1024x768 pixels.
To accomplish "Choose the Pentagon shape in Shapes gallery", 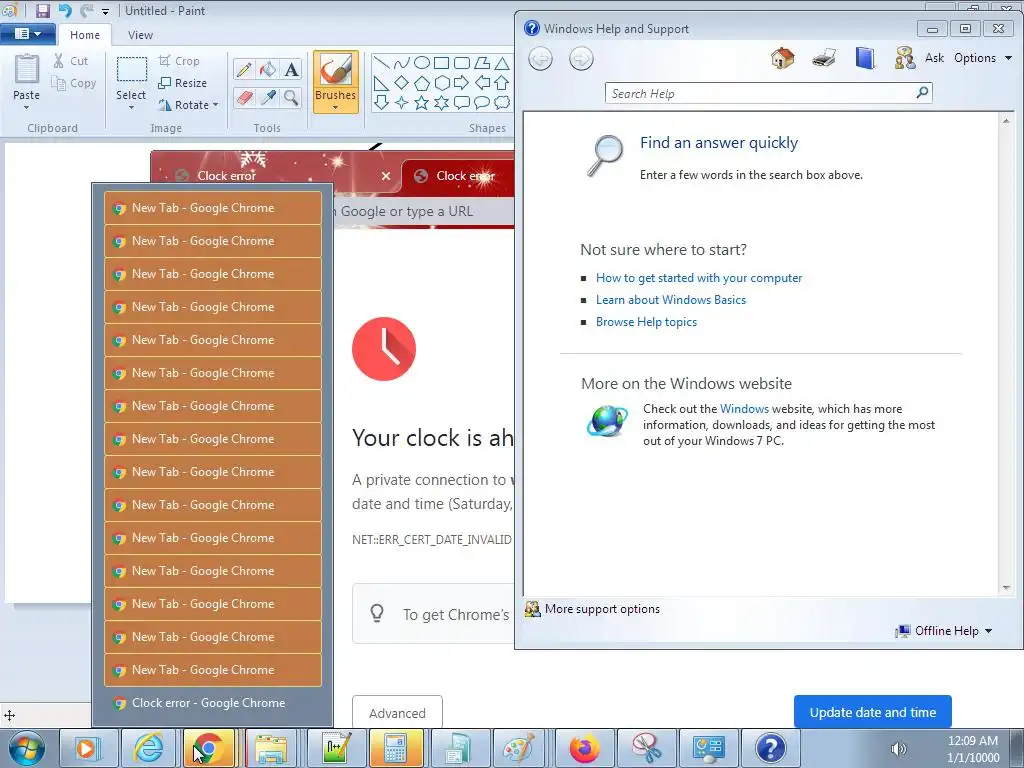I will coord(422,83).
